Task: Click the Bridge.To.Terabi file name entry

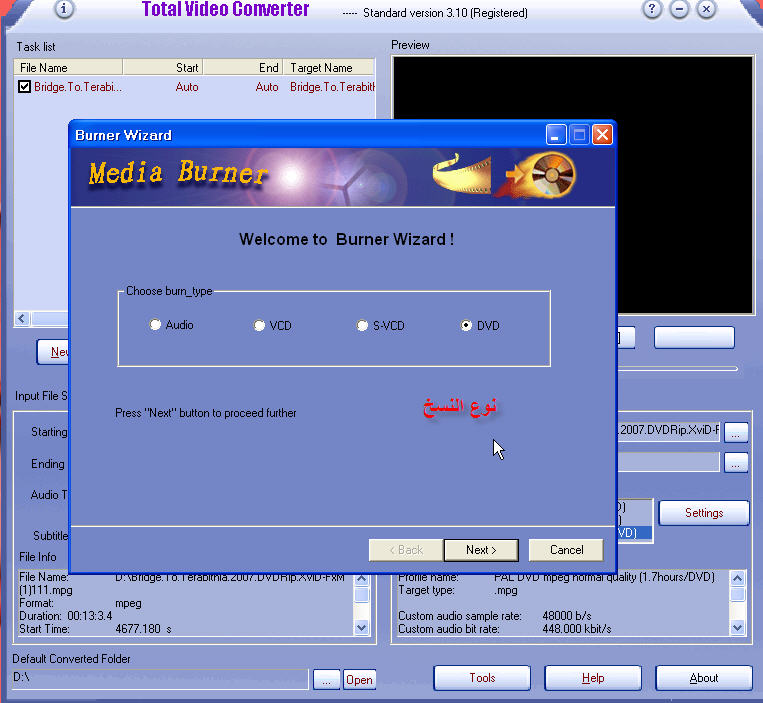Action: (78, 87)
